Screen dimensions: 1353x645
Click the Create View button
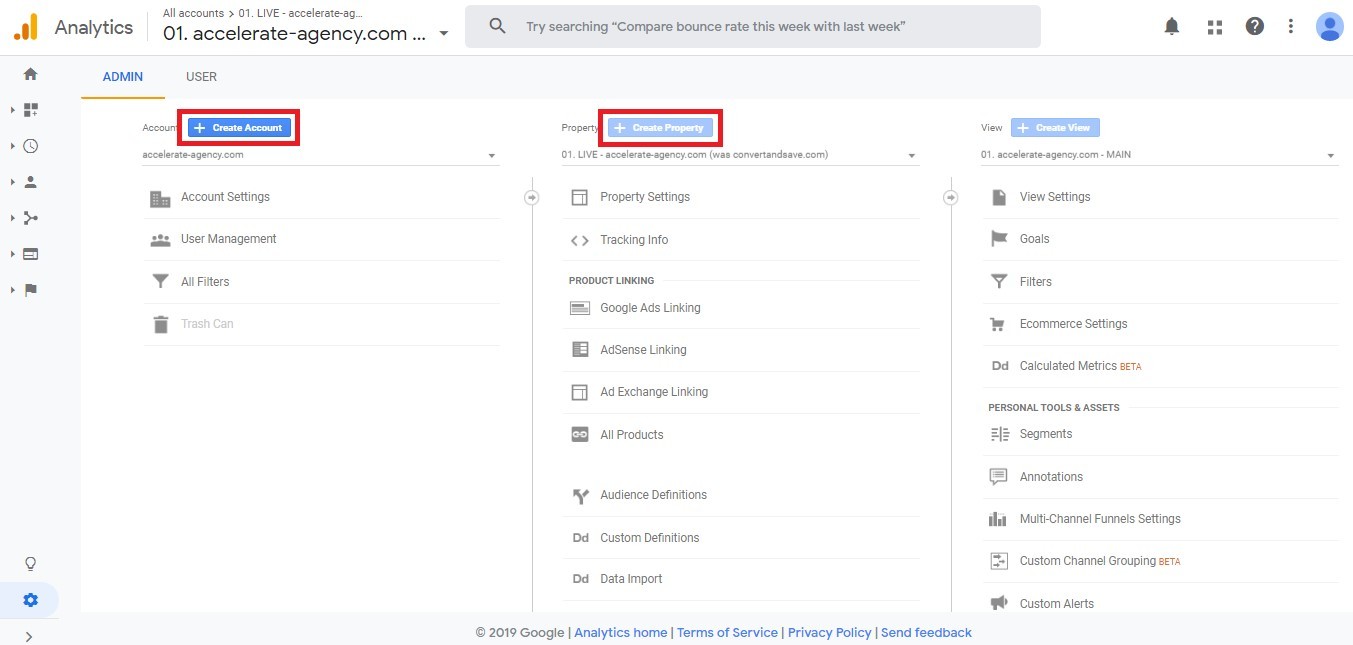pos(1055,128)
